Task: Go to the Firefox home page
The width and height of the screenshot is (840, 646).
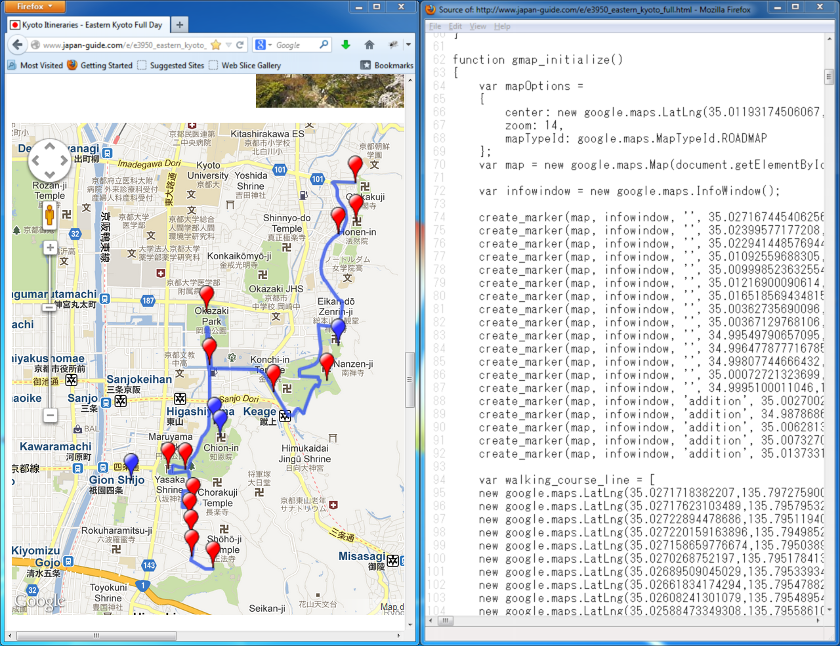Action: (369, 45)
